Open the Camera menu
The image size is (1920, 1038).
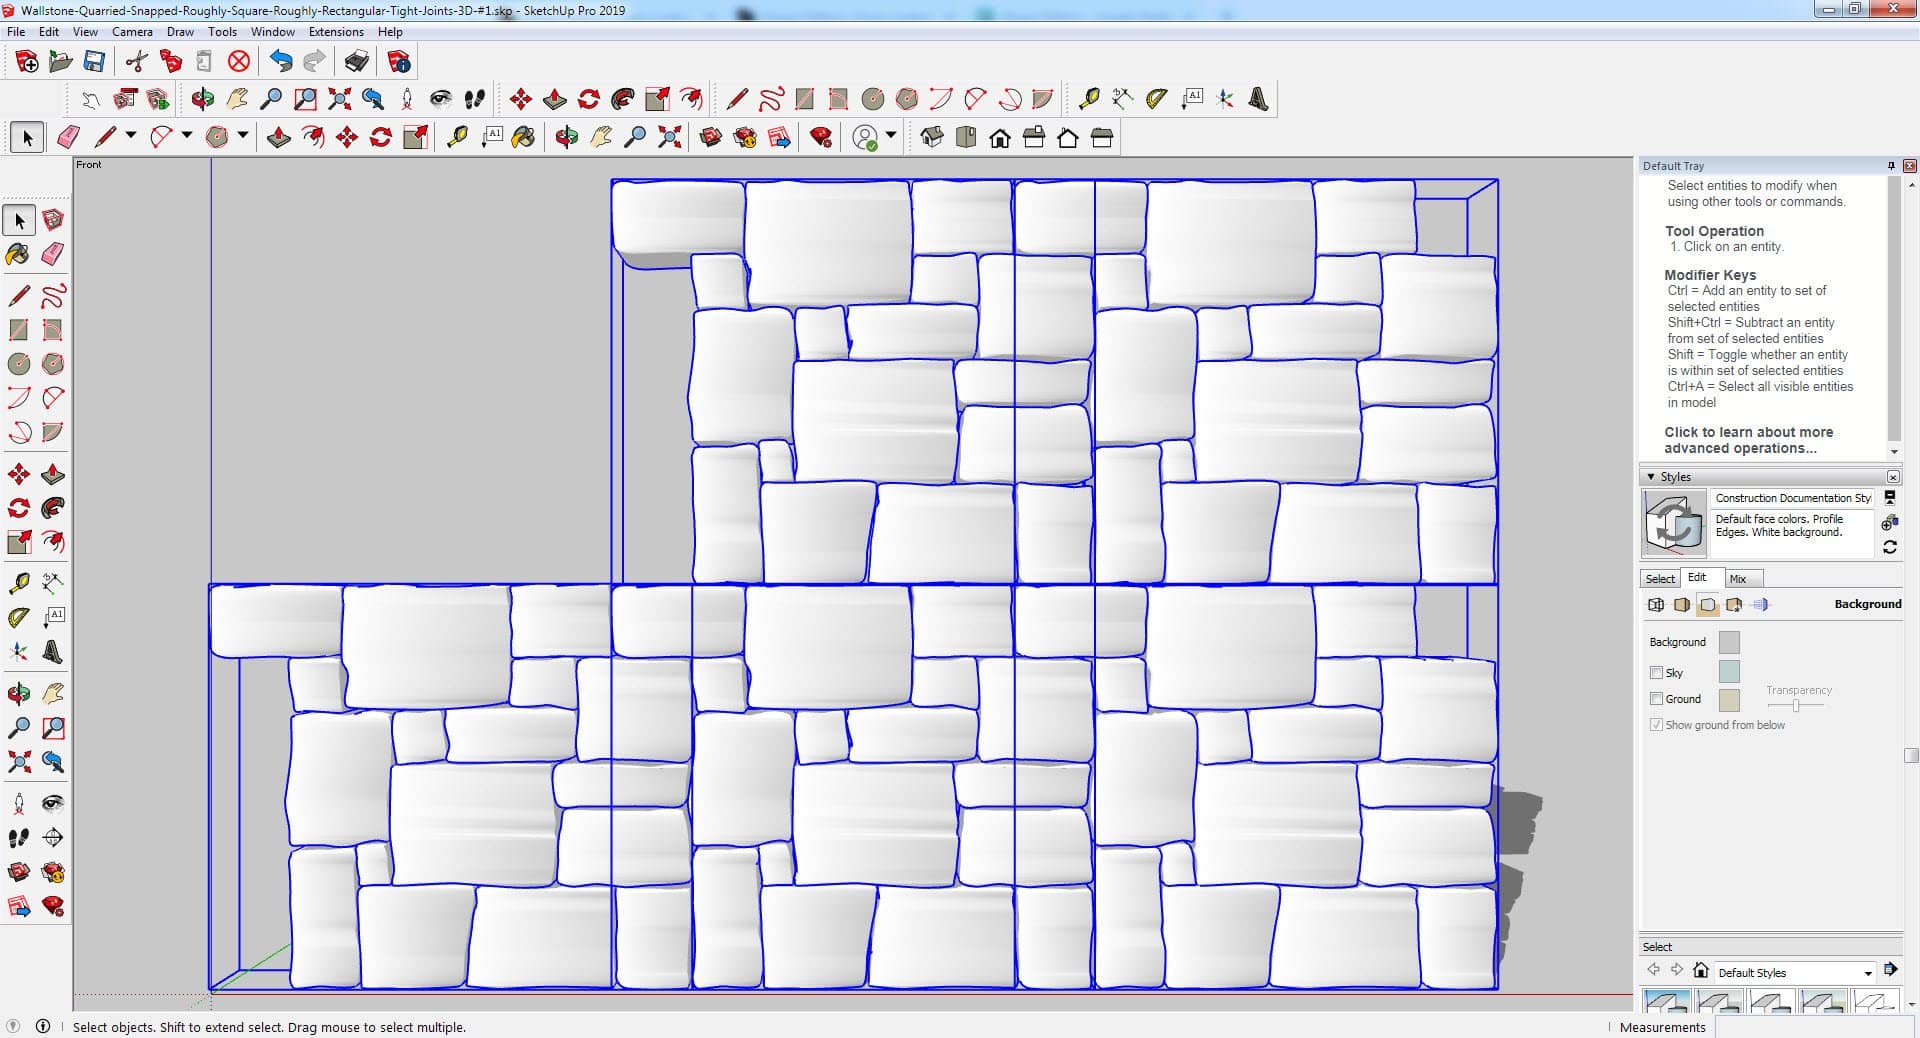[132, 32]
